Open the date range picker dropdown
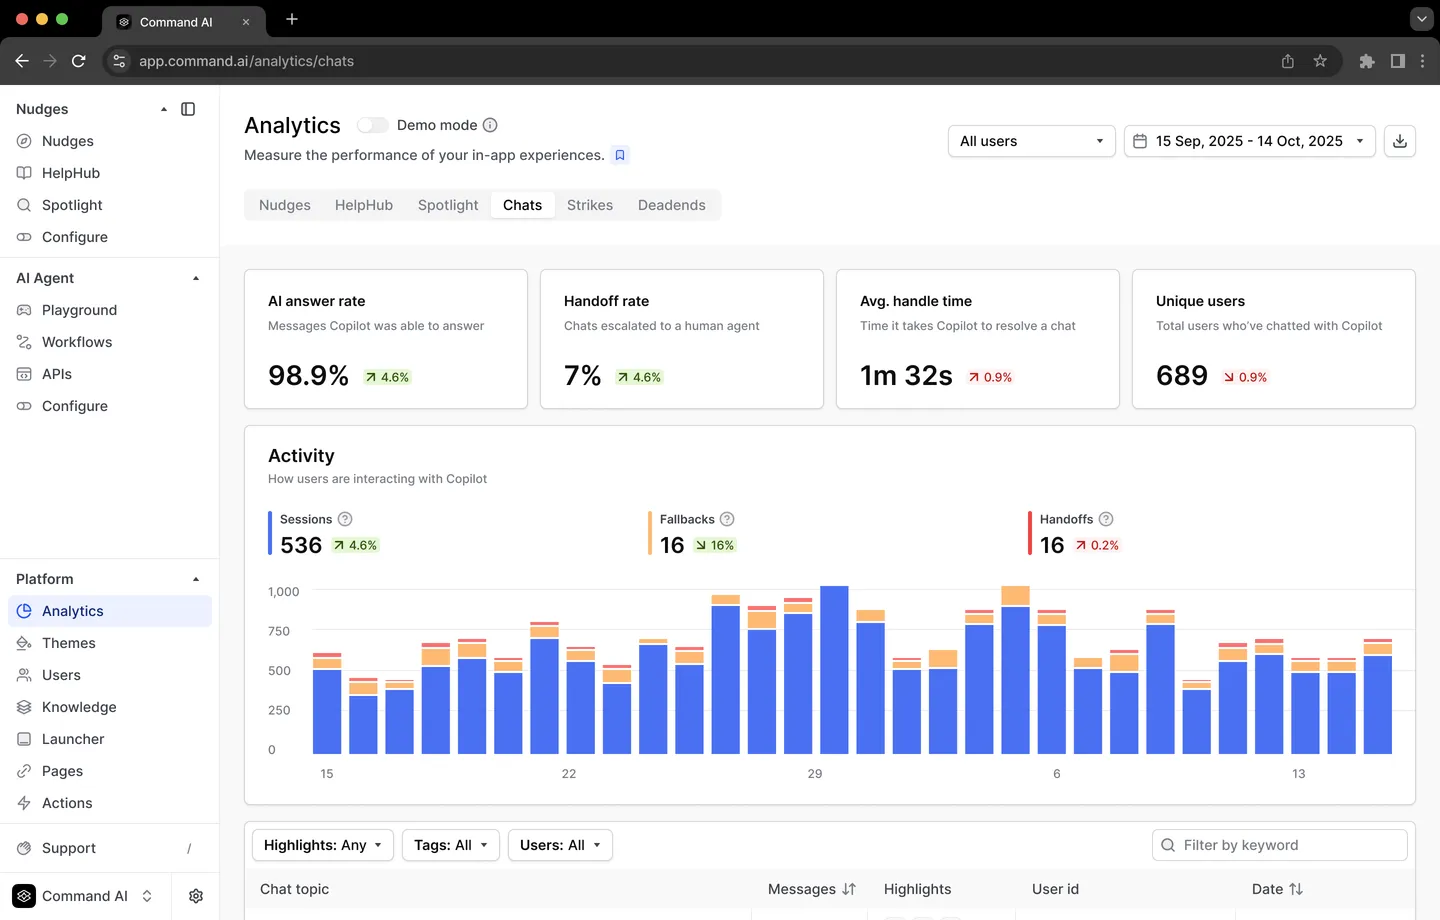 (x=1249, y=141)
